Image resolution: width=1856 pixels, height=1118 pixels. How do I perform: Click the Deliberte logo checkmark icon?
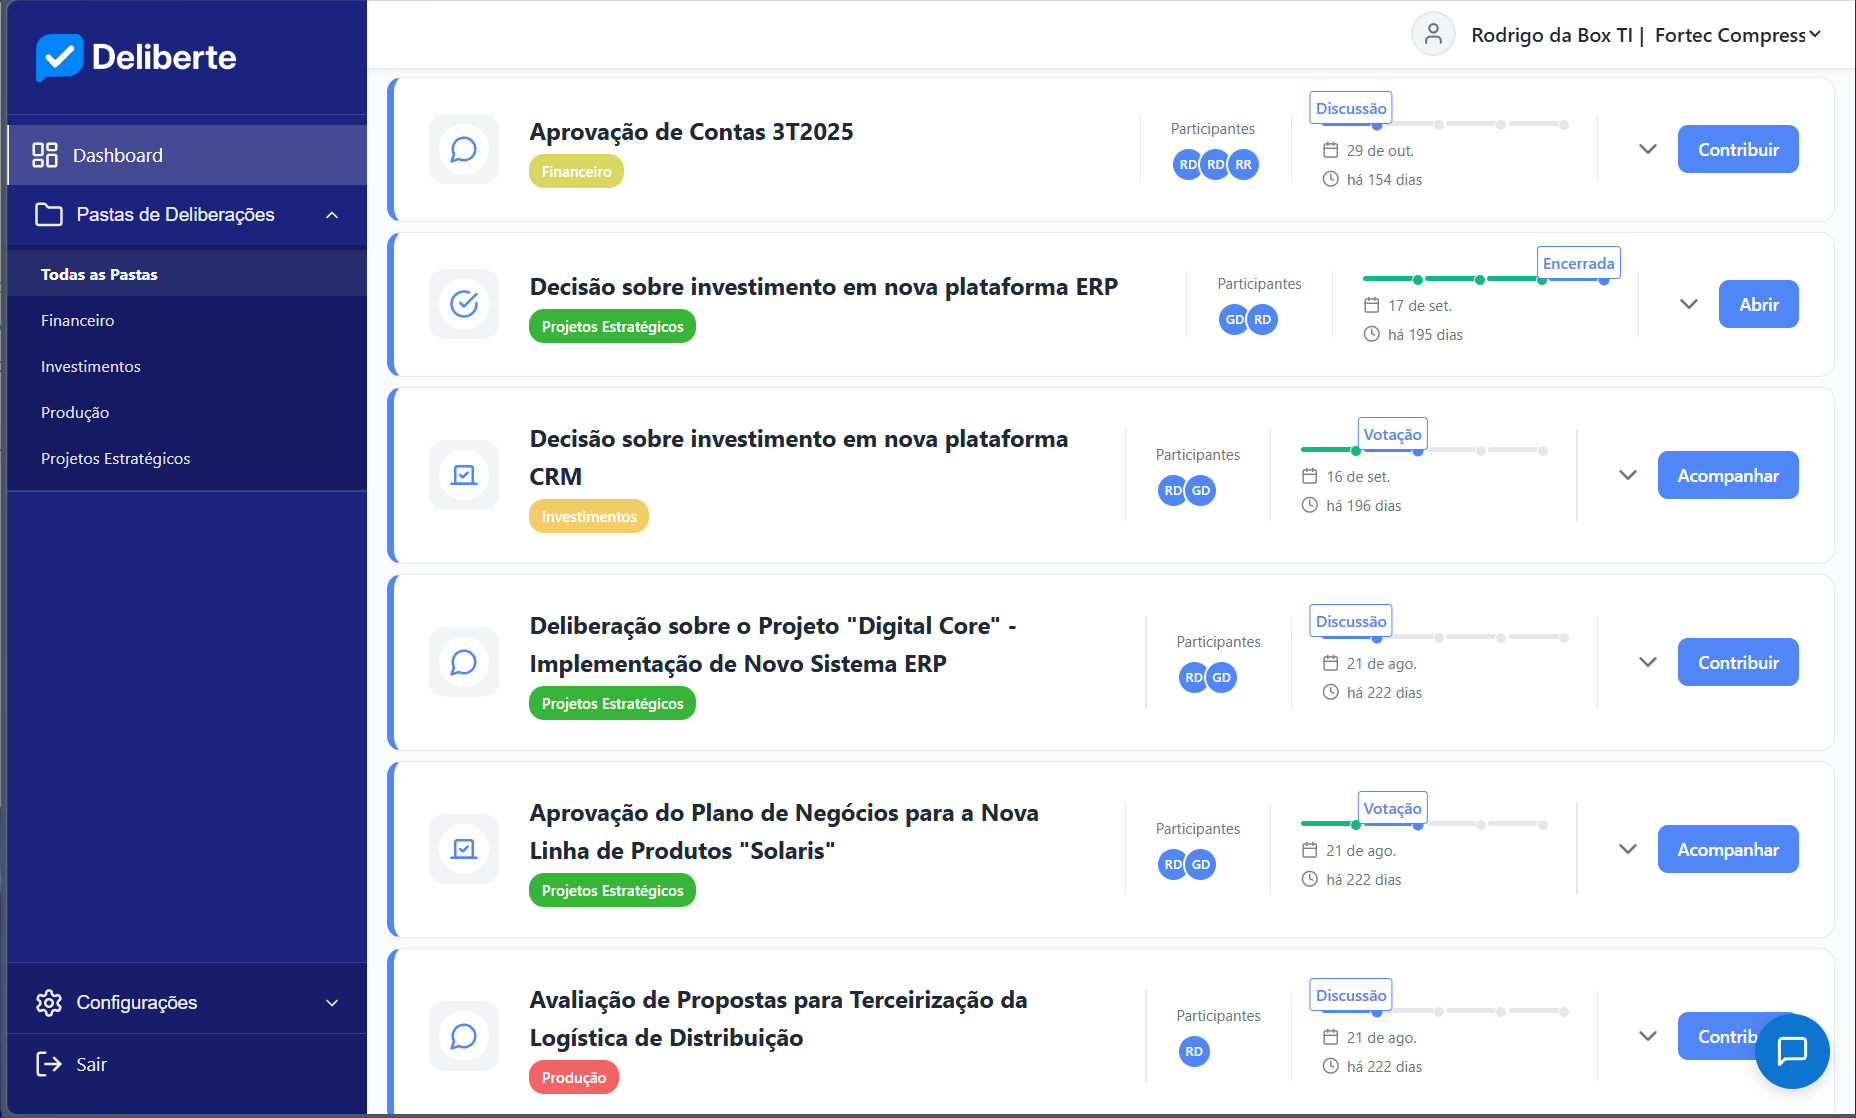tap(59, 57)
